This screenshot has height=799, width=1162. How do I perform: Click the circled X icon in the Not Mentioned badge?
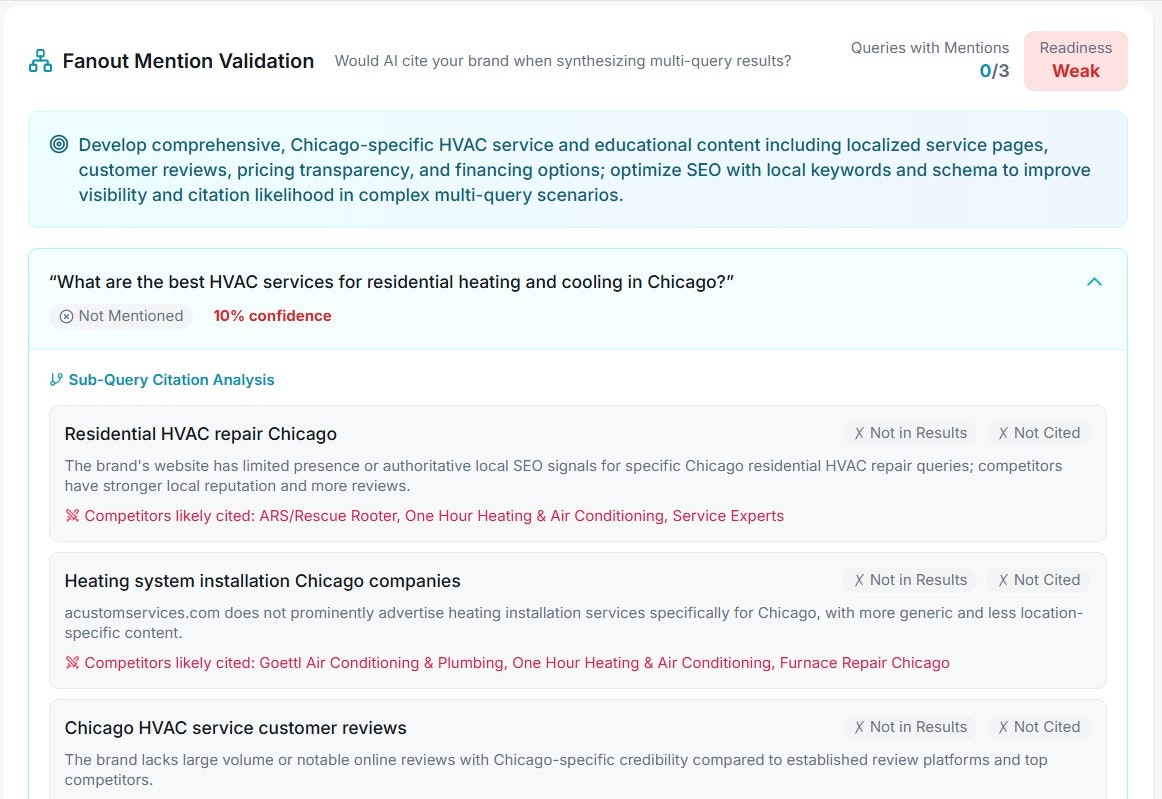click(x=66, y=316)
